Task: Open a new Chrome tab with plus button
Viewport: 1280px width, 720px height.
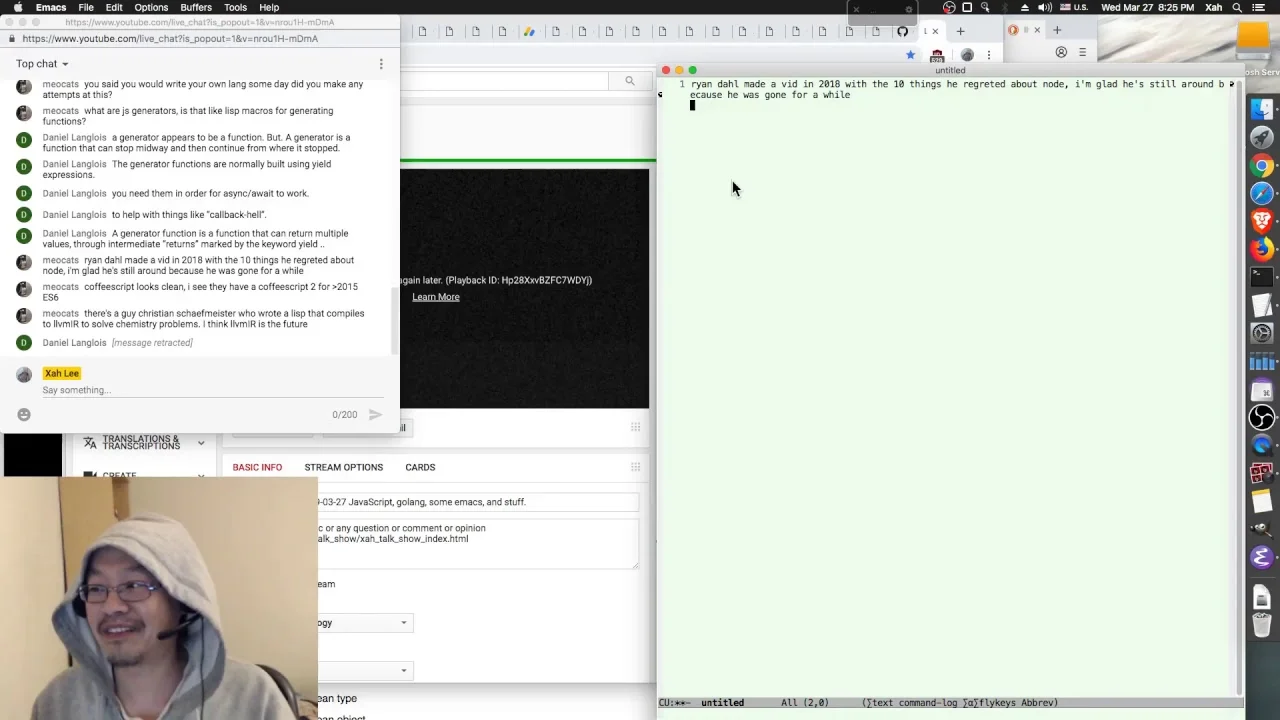Action: point(961,31)
